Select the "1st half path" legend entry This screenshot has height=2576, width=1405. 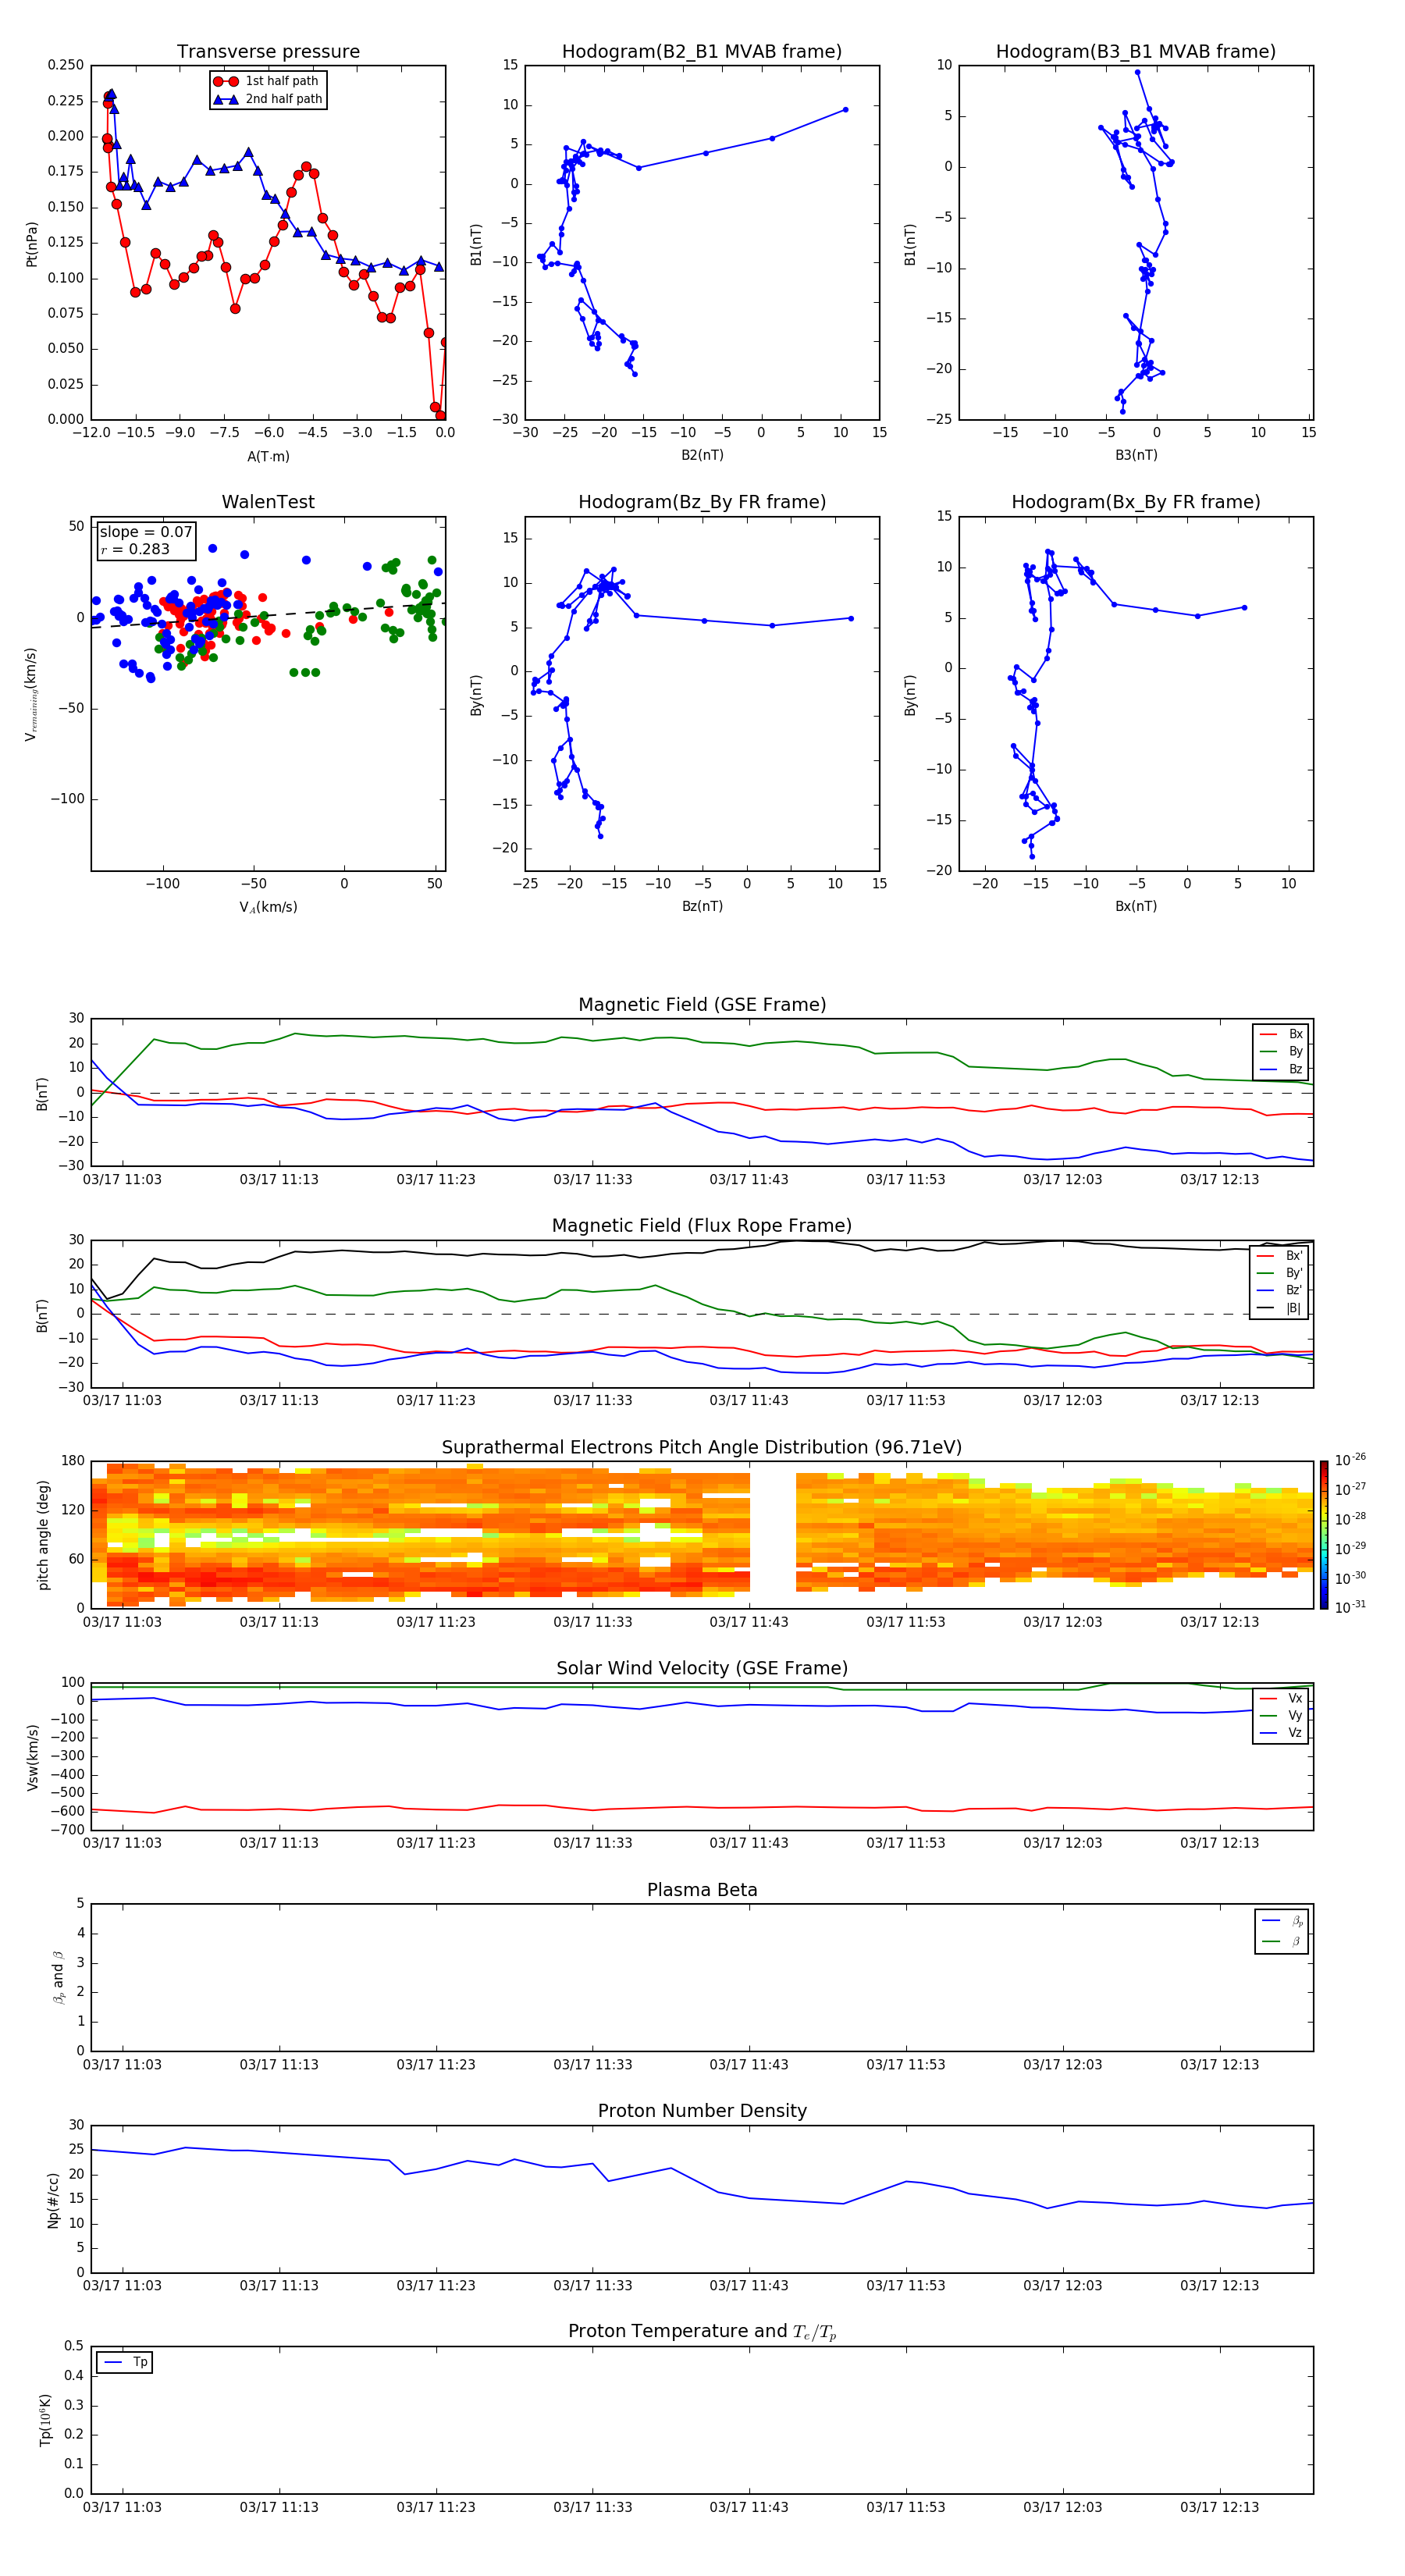[x=267, y=81]
